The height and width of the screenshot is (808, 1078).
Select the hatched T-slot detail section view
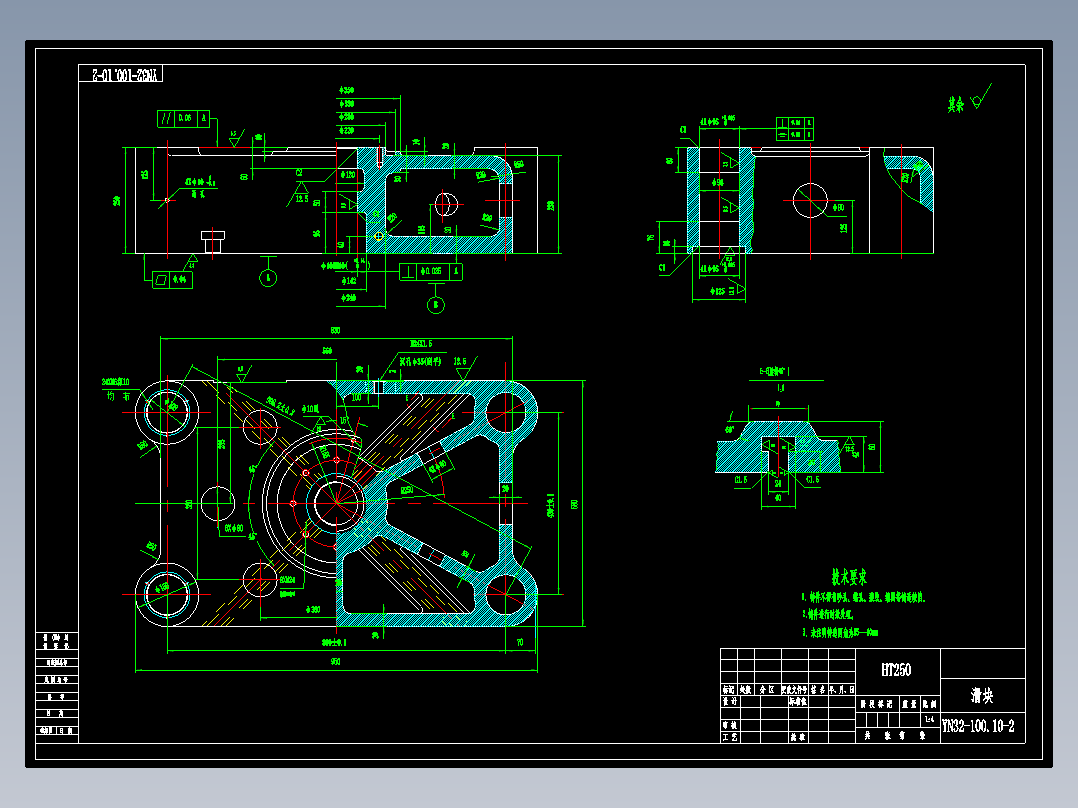pyautogui.click(x=778, y=447)
